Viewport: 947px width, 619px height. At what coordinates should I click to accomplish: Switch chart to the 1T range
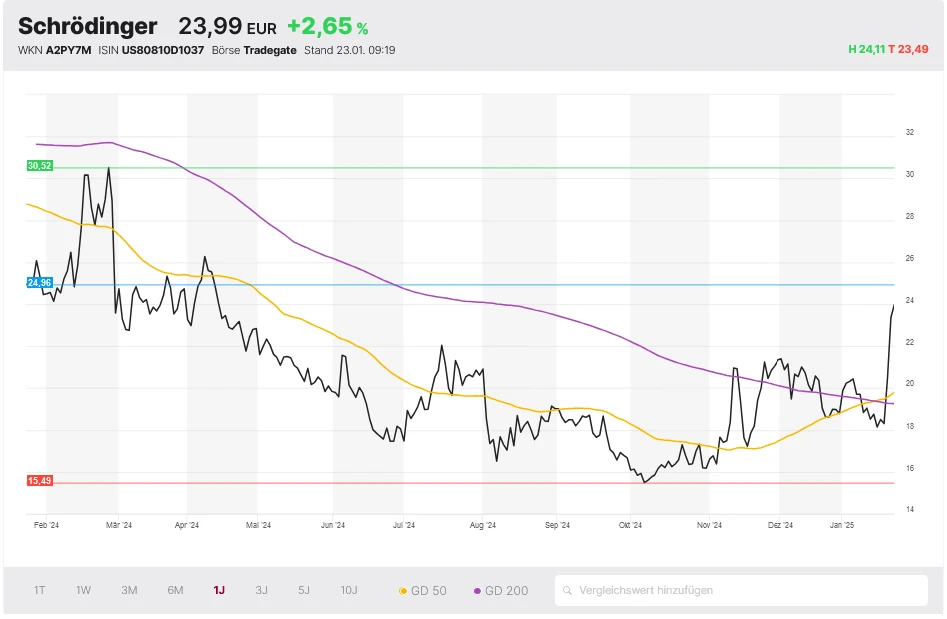[40, 590]
